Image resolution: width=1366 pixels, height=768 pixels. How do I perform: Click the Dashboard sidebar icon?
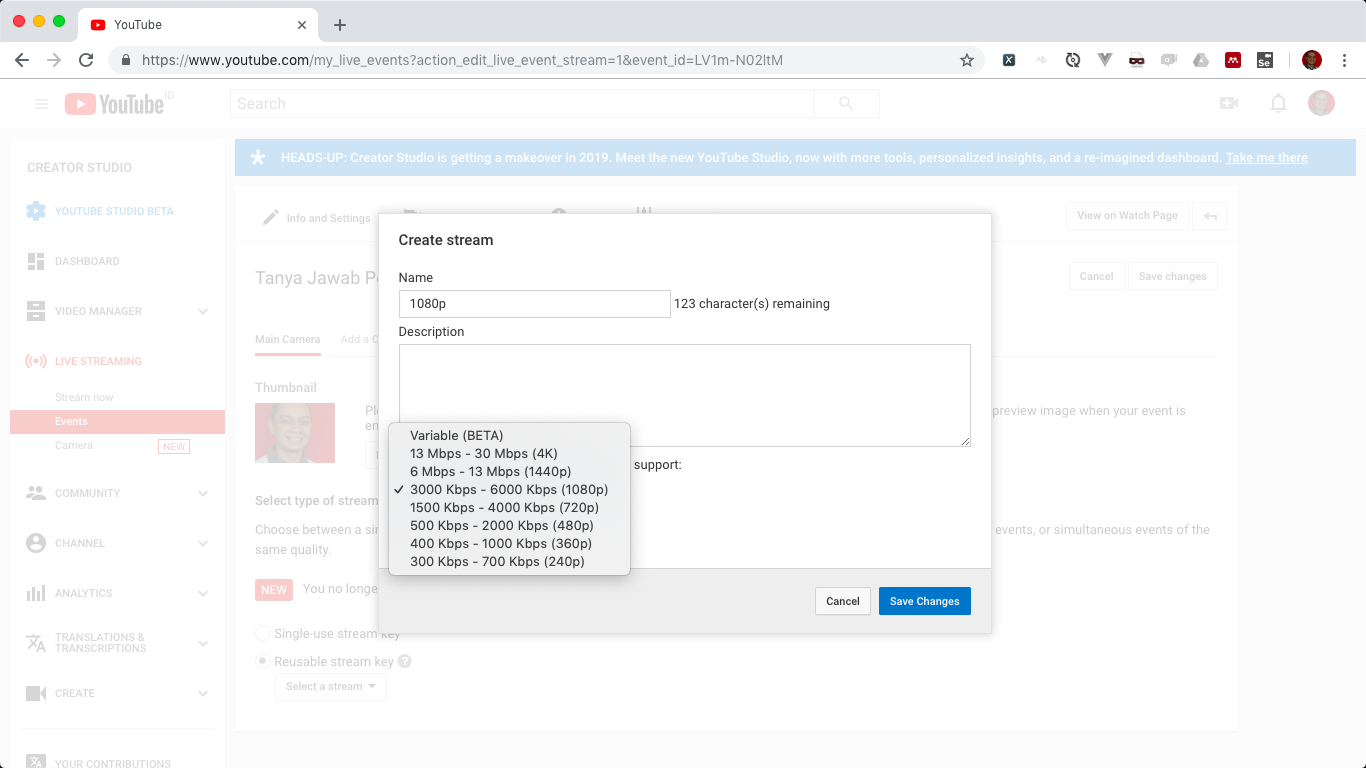point(36,261)
